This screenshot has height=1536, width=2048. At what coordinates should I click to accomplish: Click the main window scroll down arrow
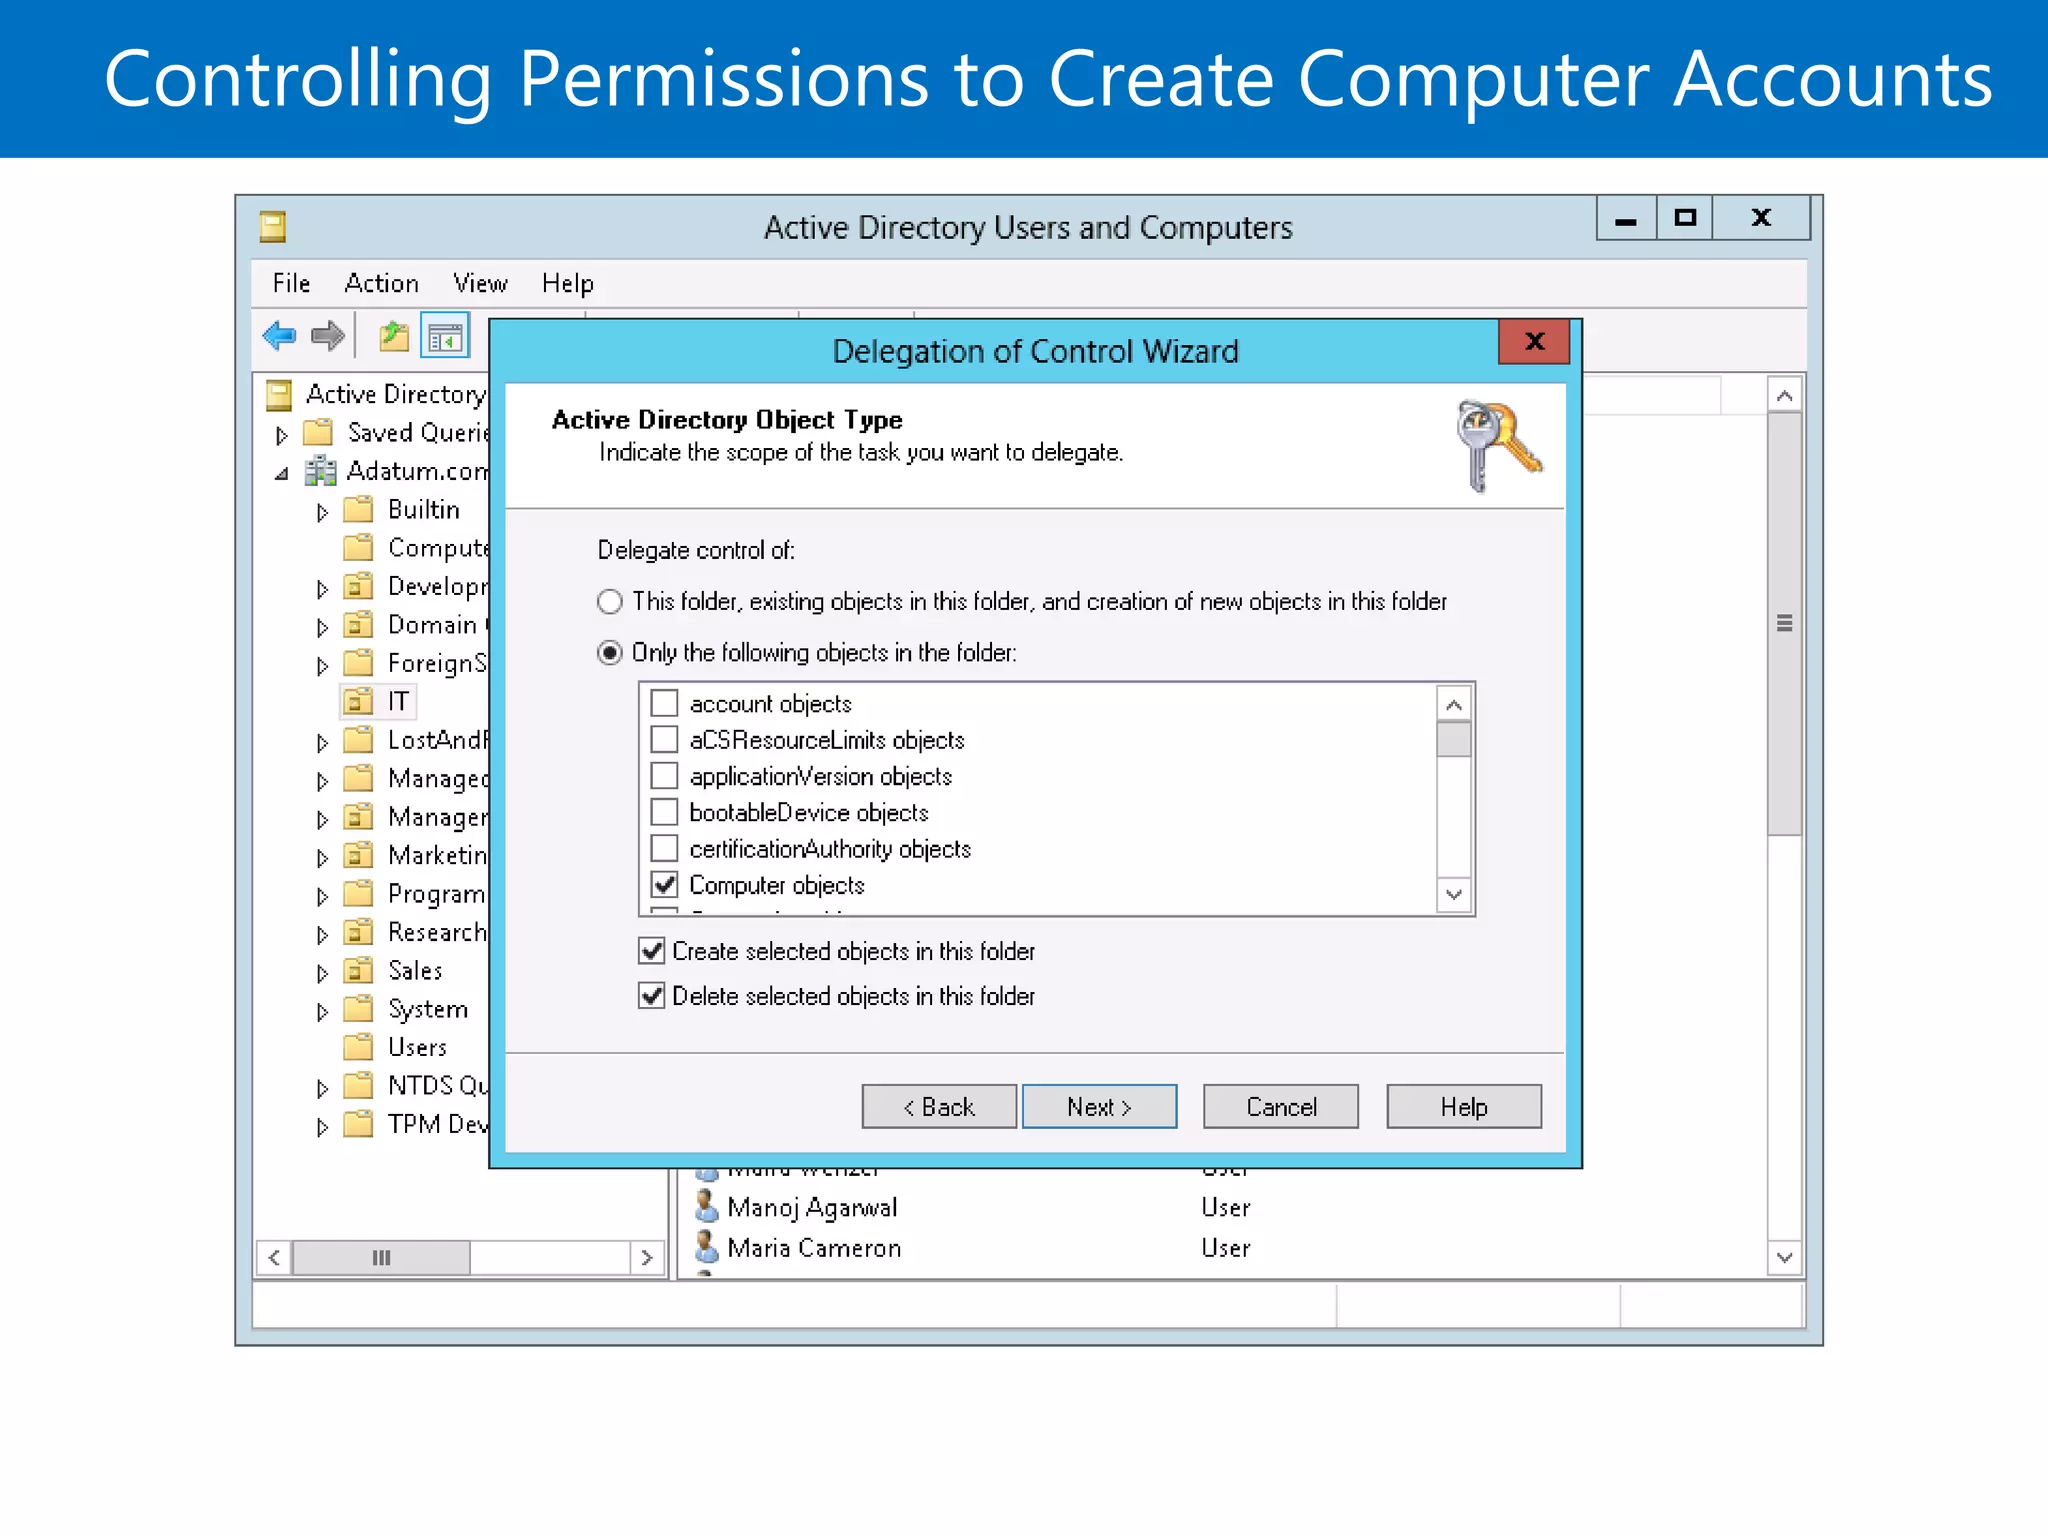[1785, 1258]
